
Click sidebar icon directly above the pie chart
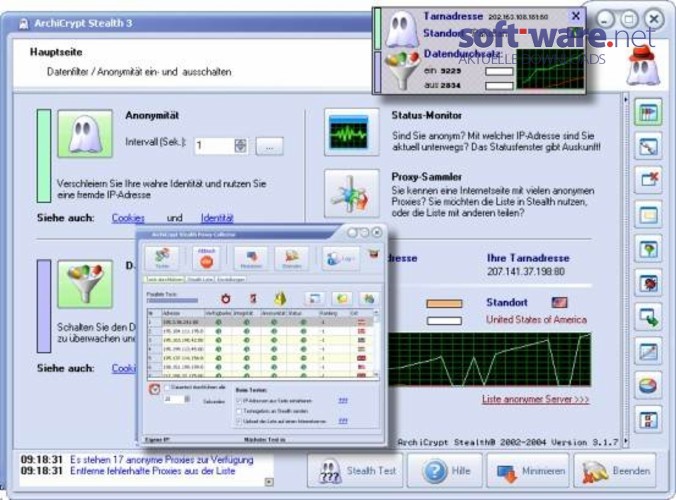click(x=648, y=351)
